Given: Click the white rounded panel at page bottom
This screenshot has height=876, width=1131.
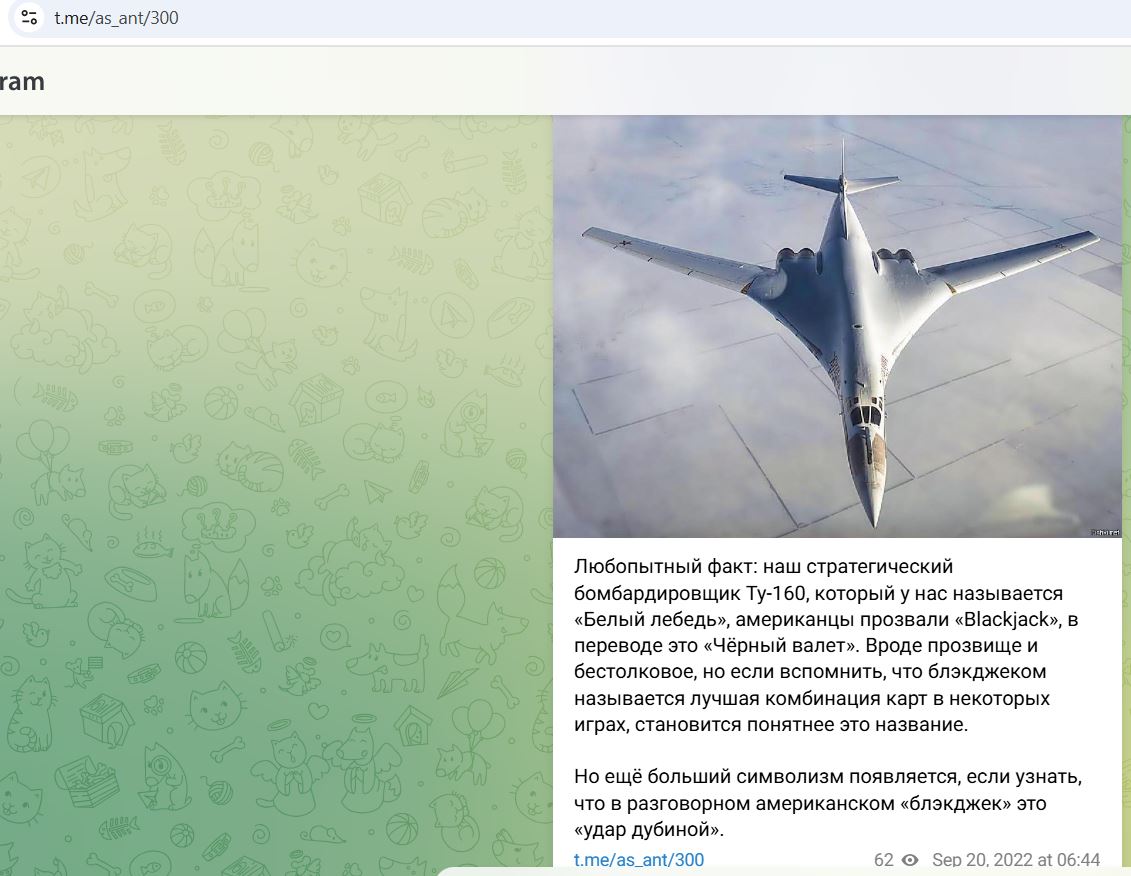Looking at the screenshot, I should pos(783,872).
